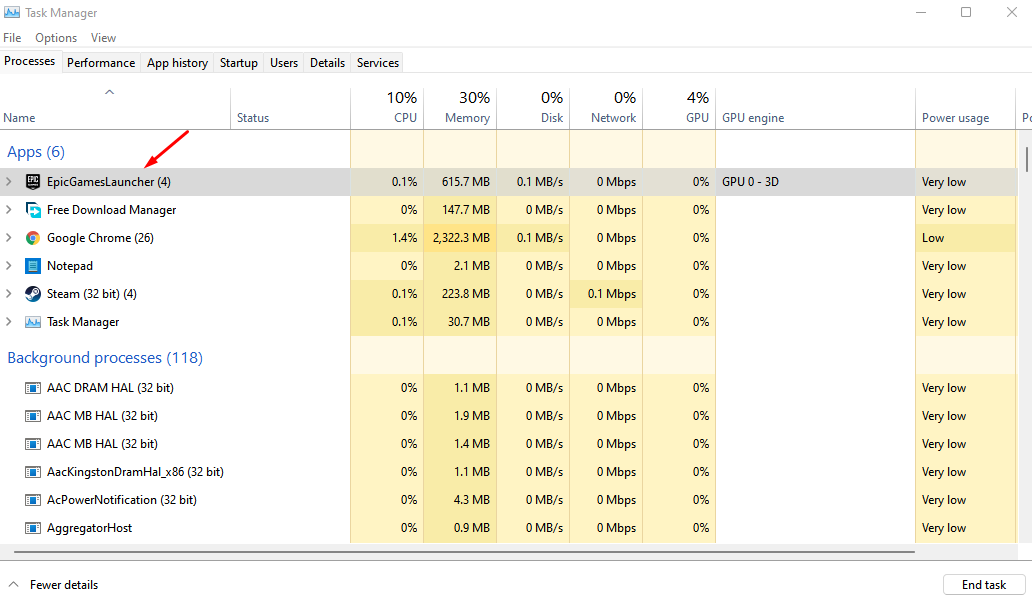This screenshot has height=606, width=1032.
Task: Click Chrome's Low power usage cell
Action: (x=933, y=238)
